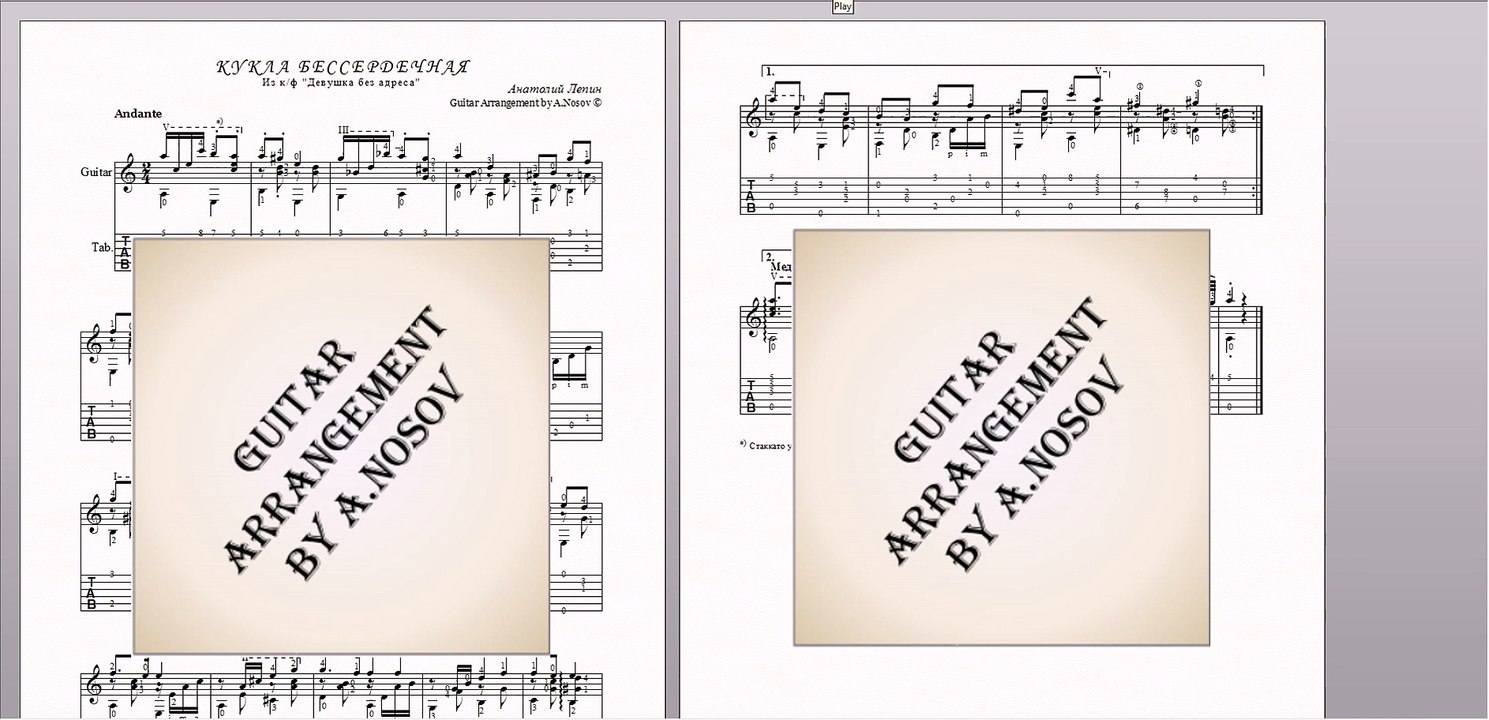Select the "Andante" tempo marking

[x=138, y=114]
